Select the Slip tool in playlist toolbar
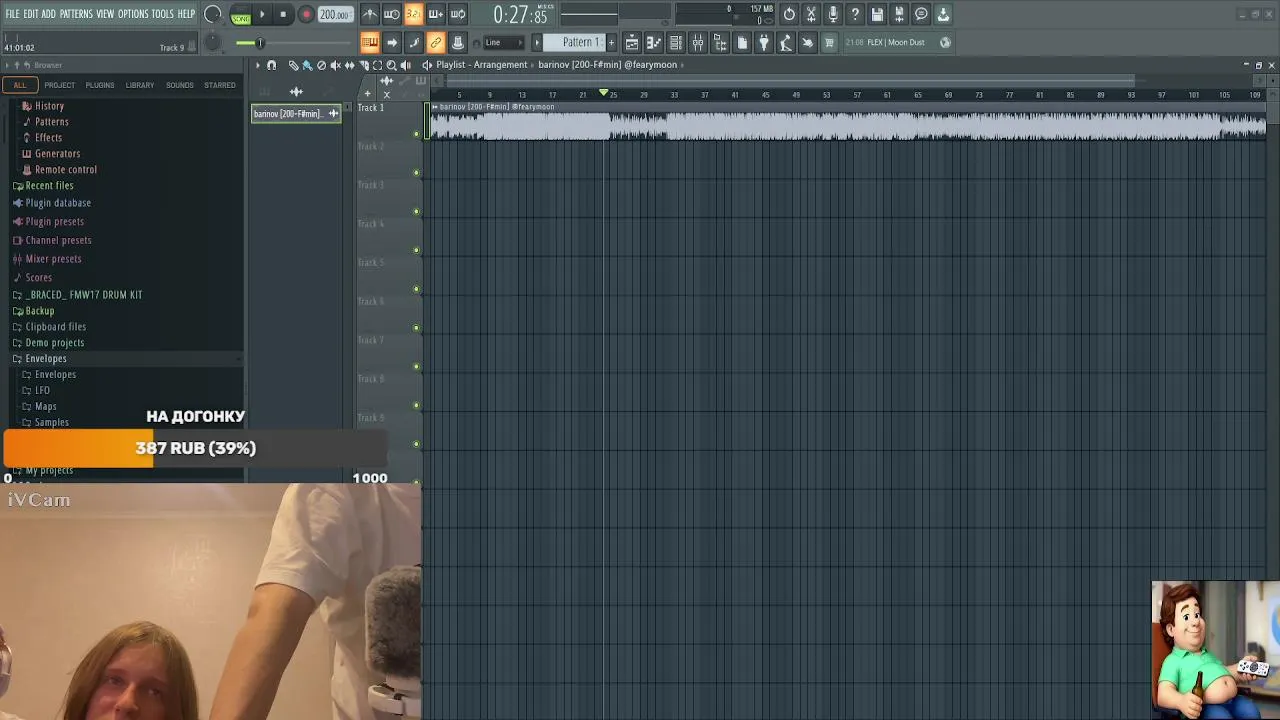The image size is (1280, 720). 349,65
